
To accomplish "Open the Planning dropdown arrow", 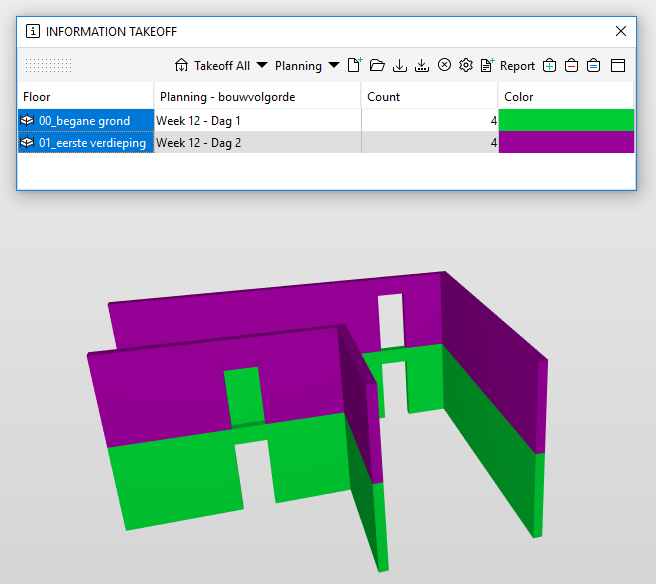I will tap(333, 66).
